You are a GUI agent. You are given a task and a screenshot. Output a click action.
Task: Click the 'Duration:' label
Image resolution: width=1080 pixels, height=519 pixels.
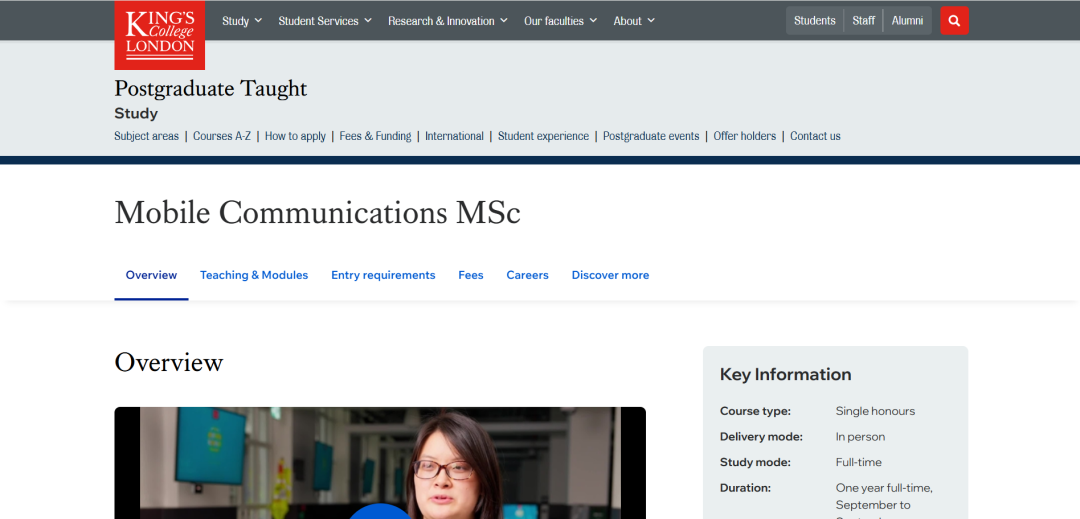[x=745, y=487]
